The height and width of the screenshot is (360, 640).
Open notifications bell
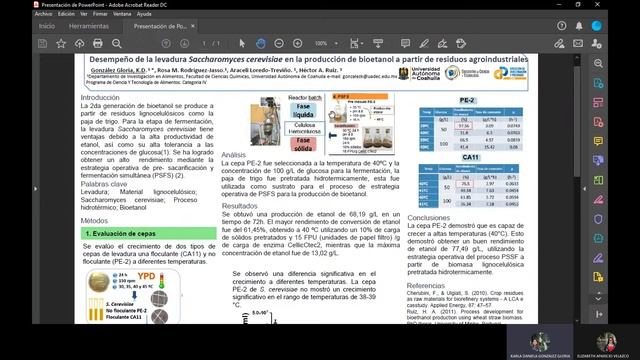(579, 26)
